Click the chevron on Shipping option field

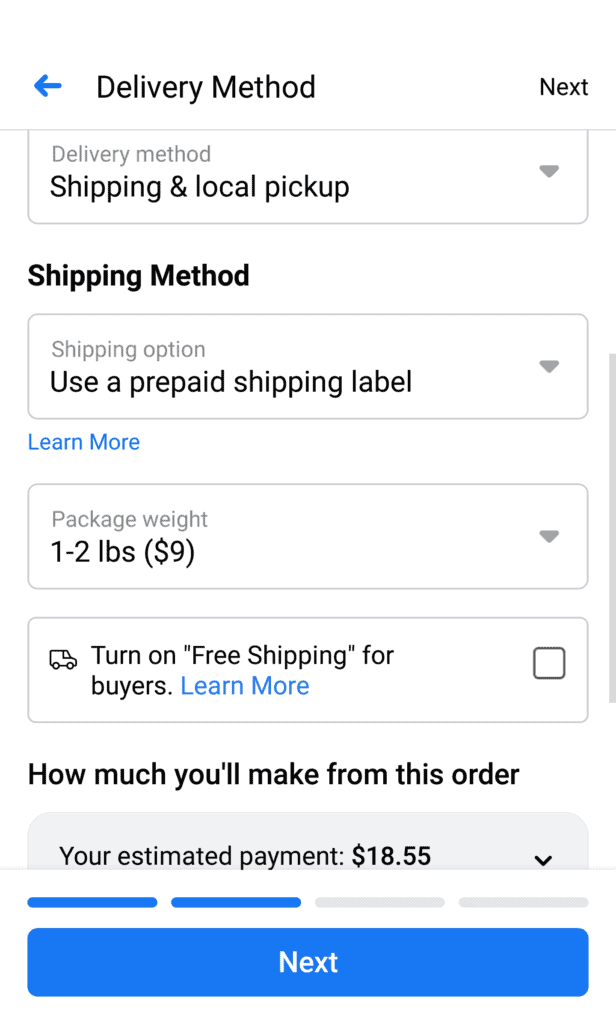click(549, 366)
